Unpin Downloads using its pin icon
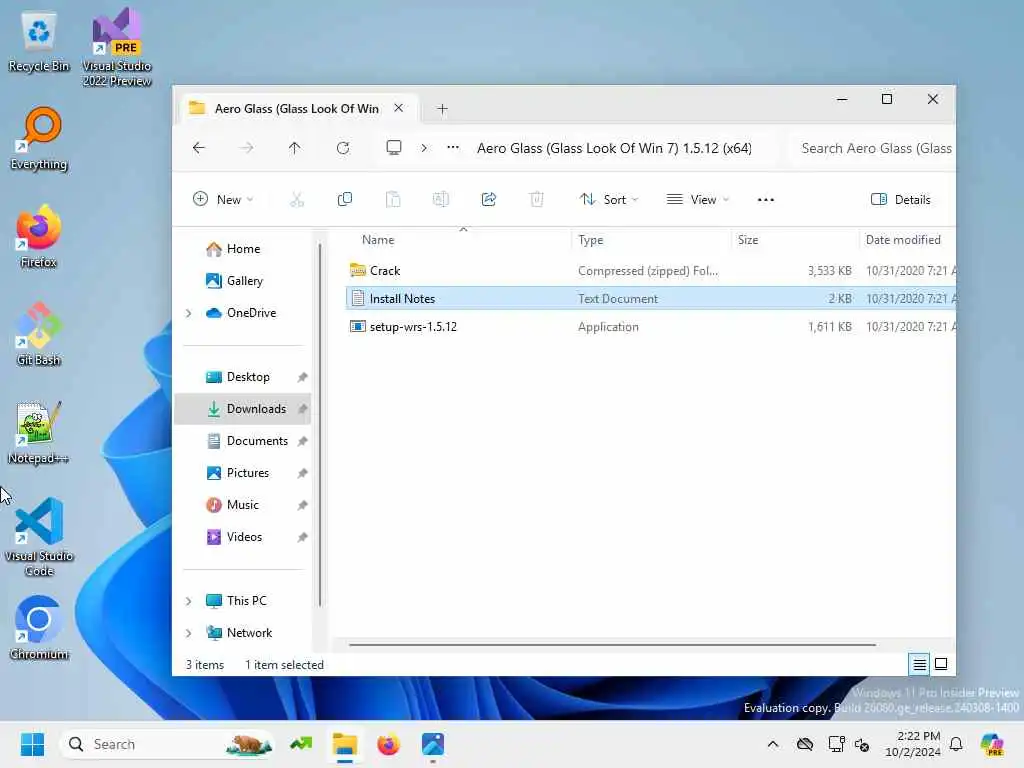The image size is (1024, 768). coord(302,409)
